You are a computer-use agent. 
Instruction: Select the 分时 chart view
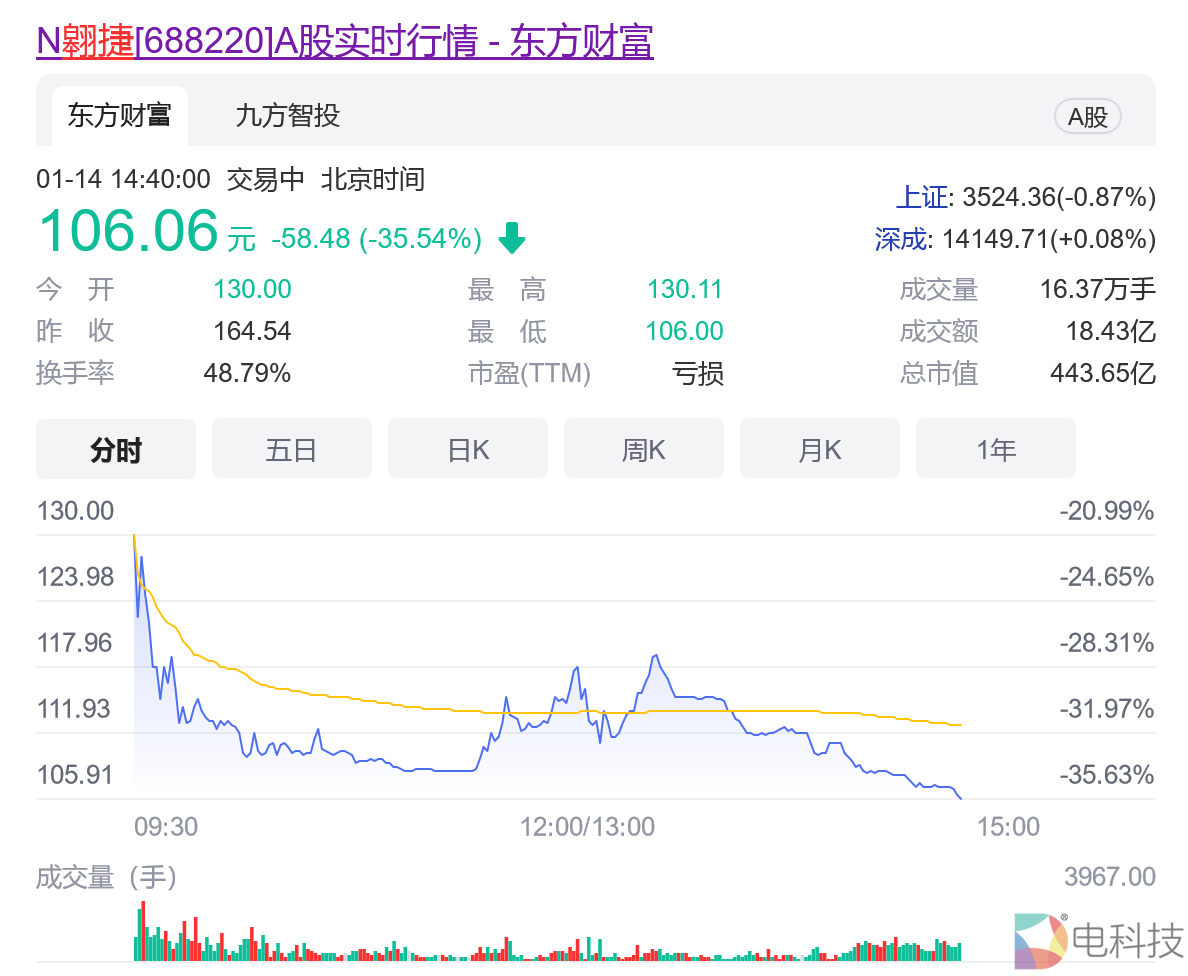(x=116, y=450)
